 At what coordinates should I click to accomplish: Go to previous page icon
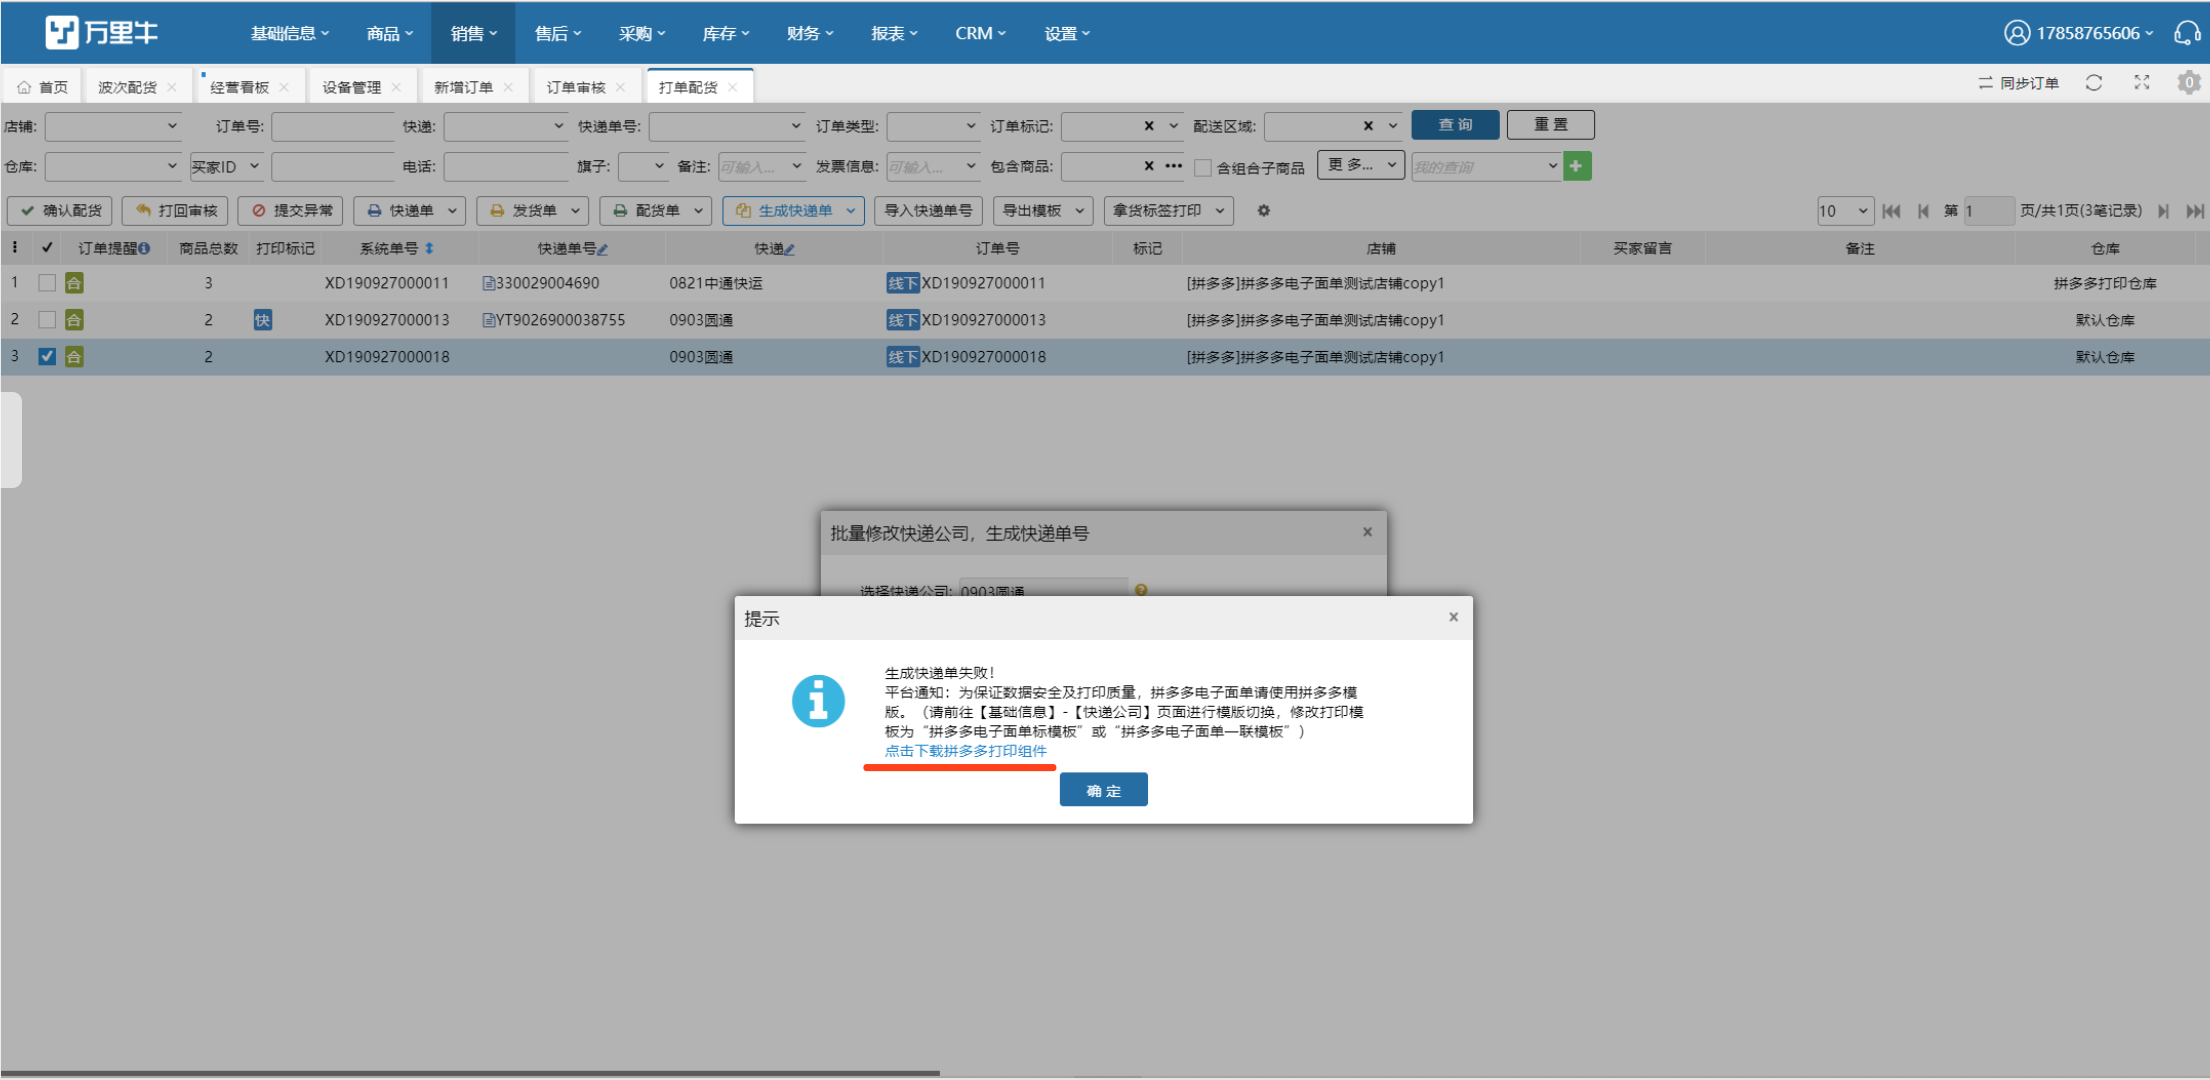click(1923, 211)
